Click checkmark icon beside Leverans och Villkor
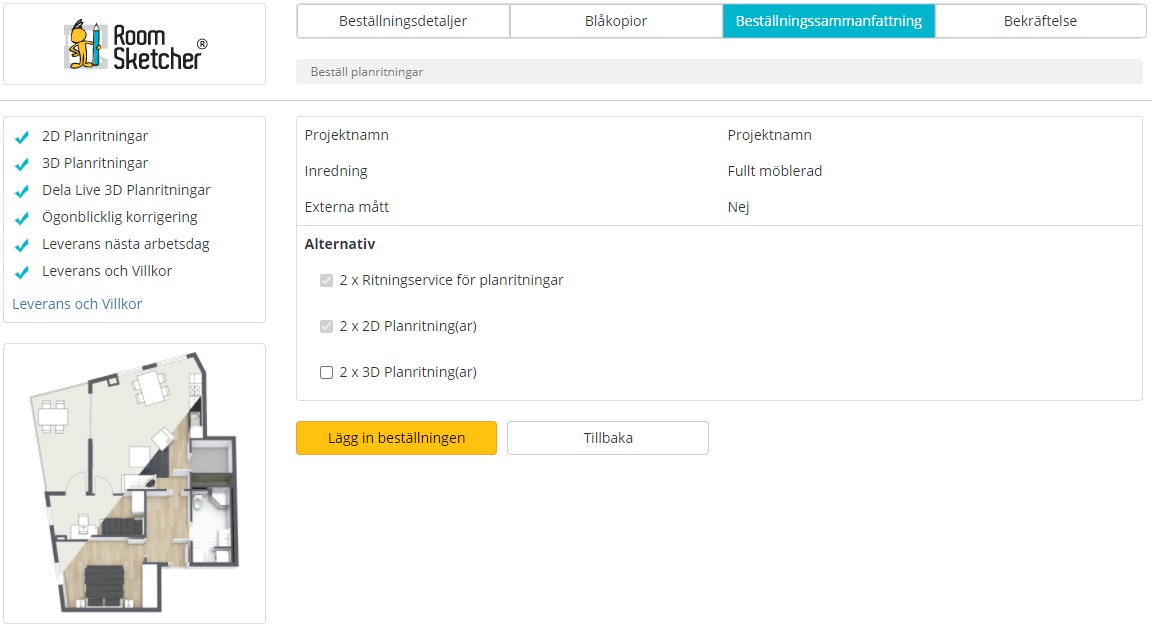This screenshot has height=629, width=1152. click(x=22, y=272)
